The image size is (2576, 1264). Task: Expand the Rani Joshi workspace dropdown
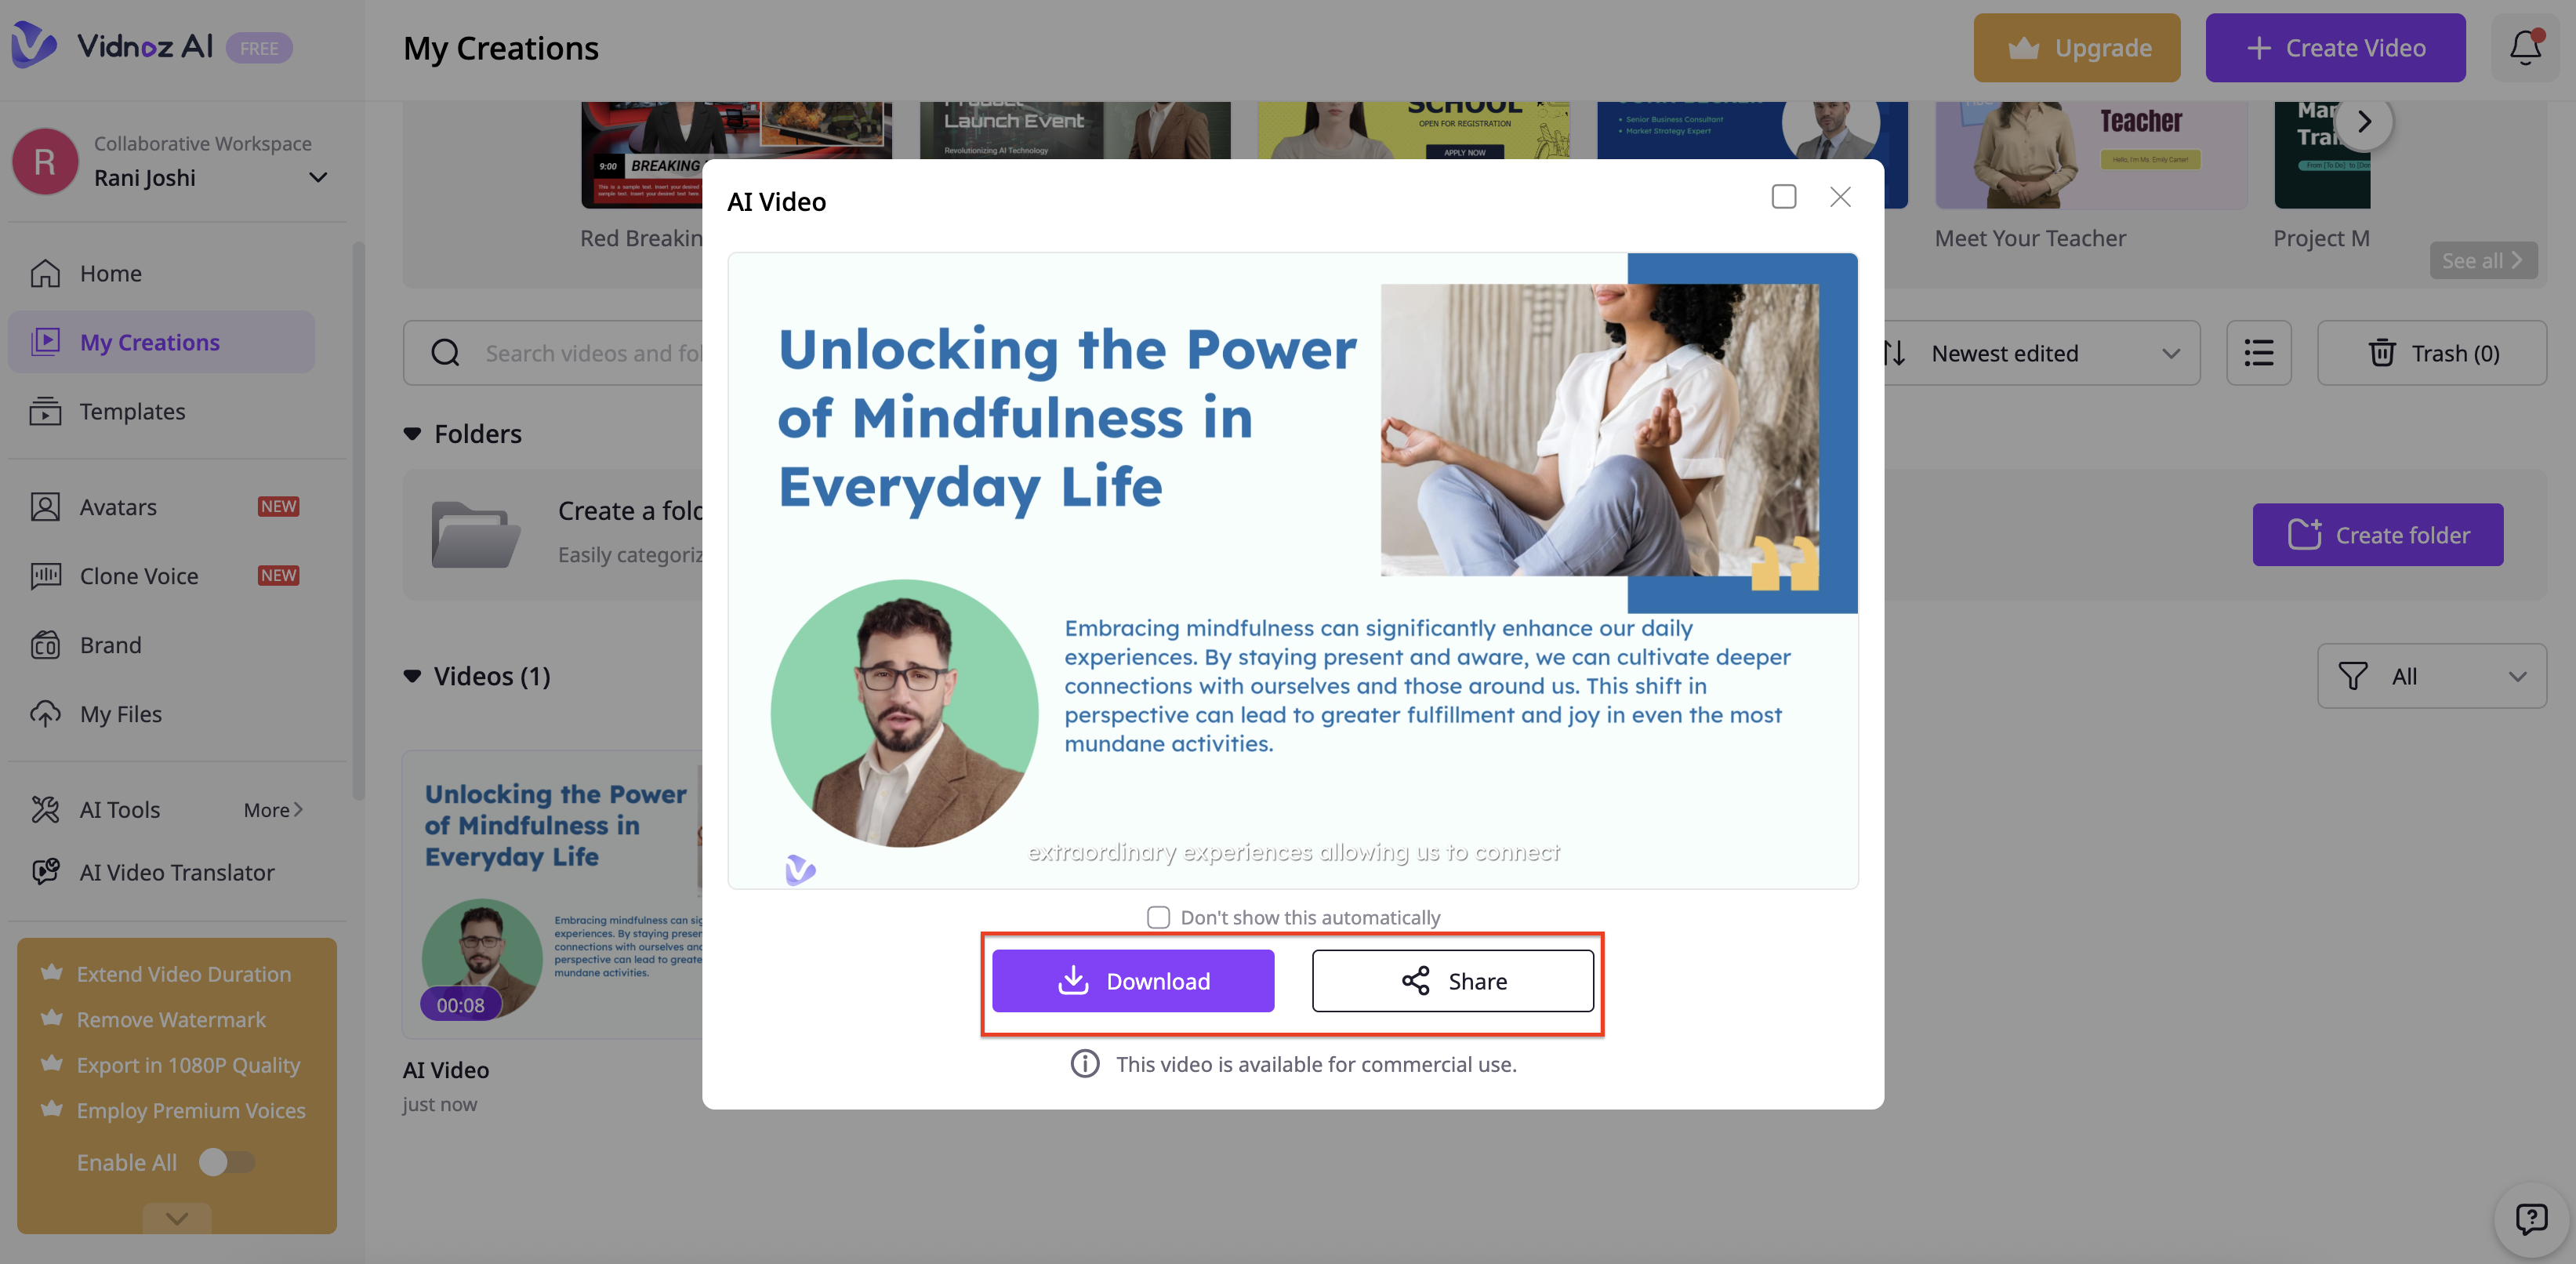coord(318,178)
